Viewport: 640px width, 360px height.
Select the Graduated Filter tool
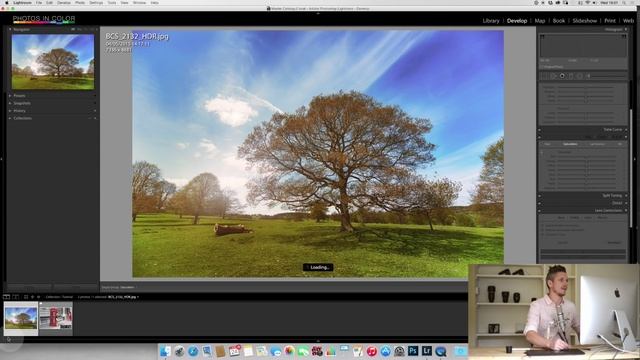[571, 76]
